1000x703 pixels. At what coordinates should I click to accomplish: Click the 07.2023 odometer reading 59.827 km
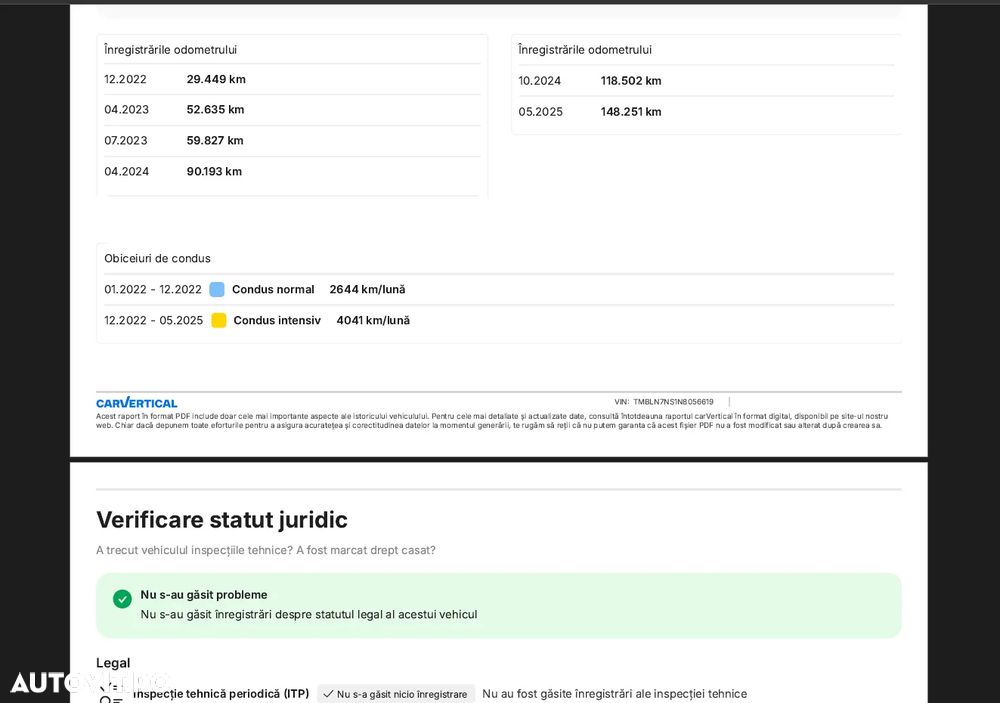click(x=215, y=141)
